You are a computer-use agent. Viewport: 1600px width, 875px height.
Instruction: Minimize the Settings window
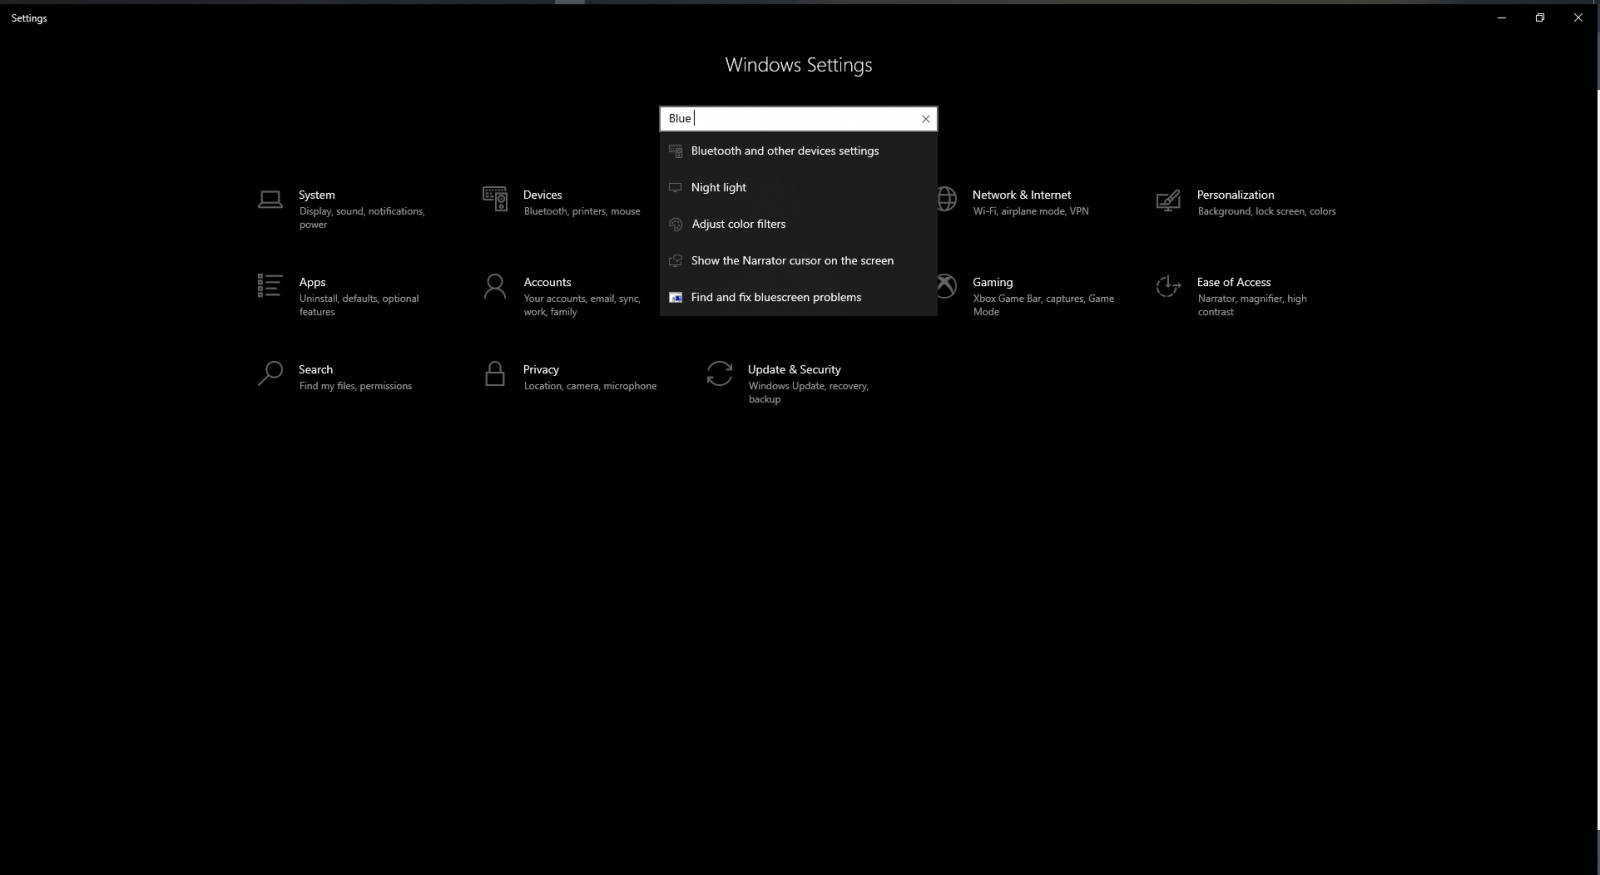tap(1501, 18)
